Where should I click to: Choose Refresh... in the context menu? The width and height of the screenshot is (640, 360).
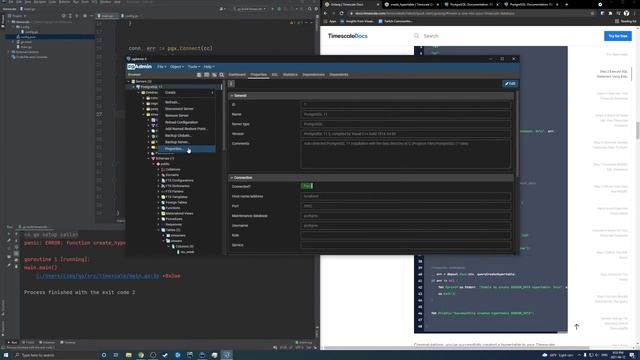click(187, 102)
